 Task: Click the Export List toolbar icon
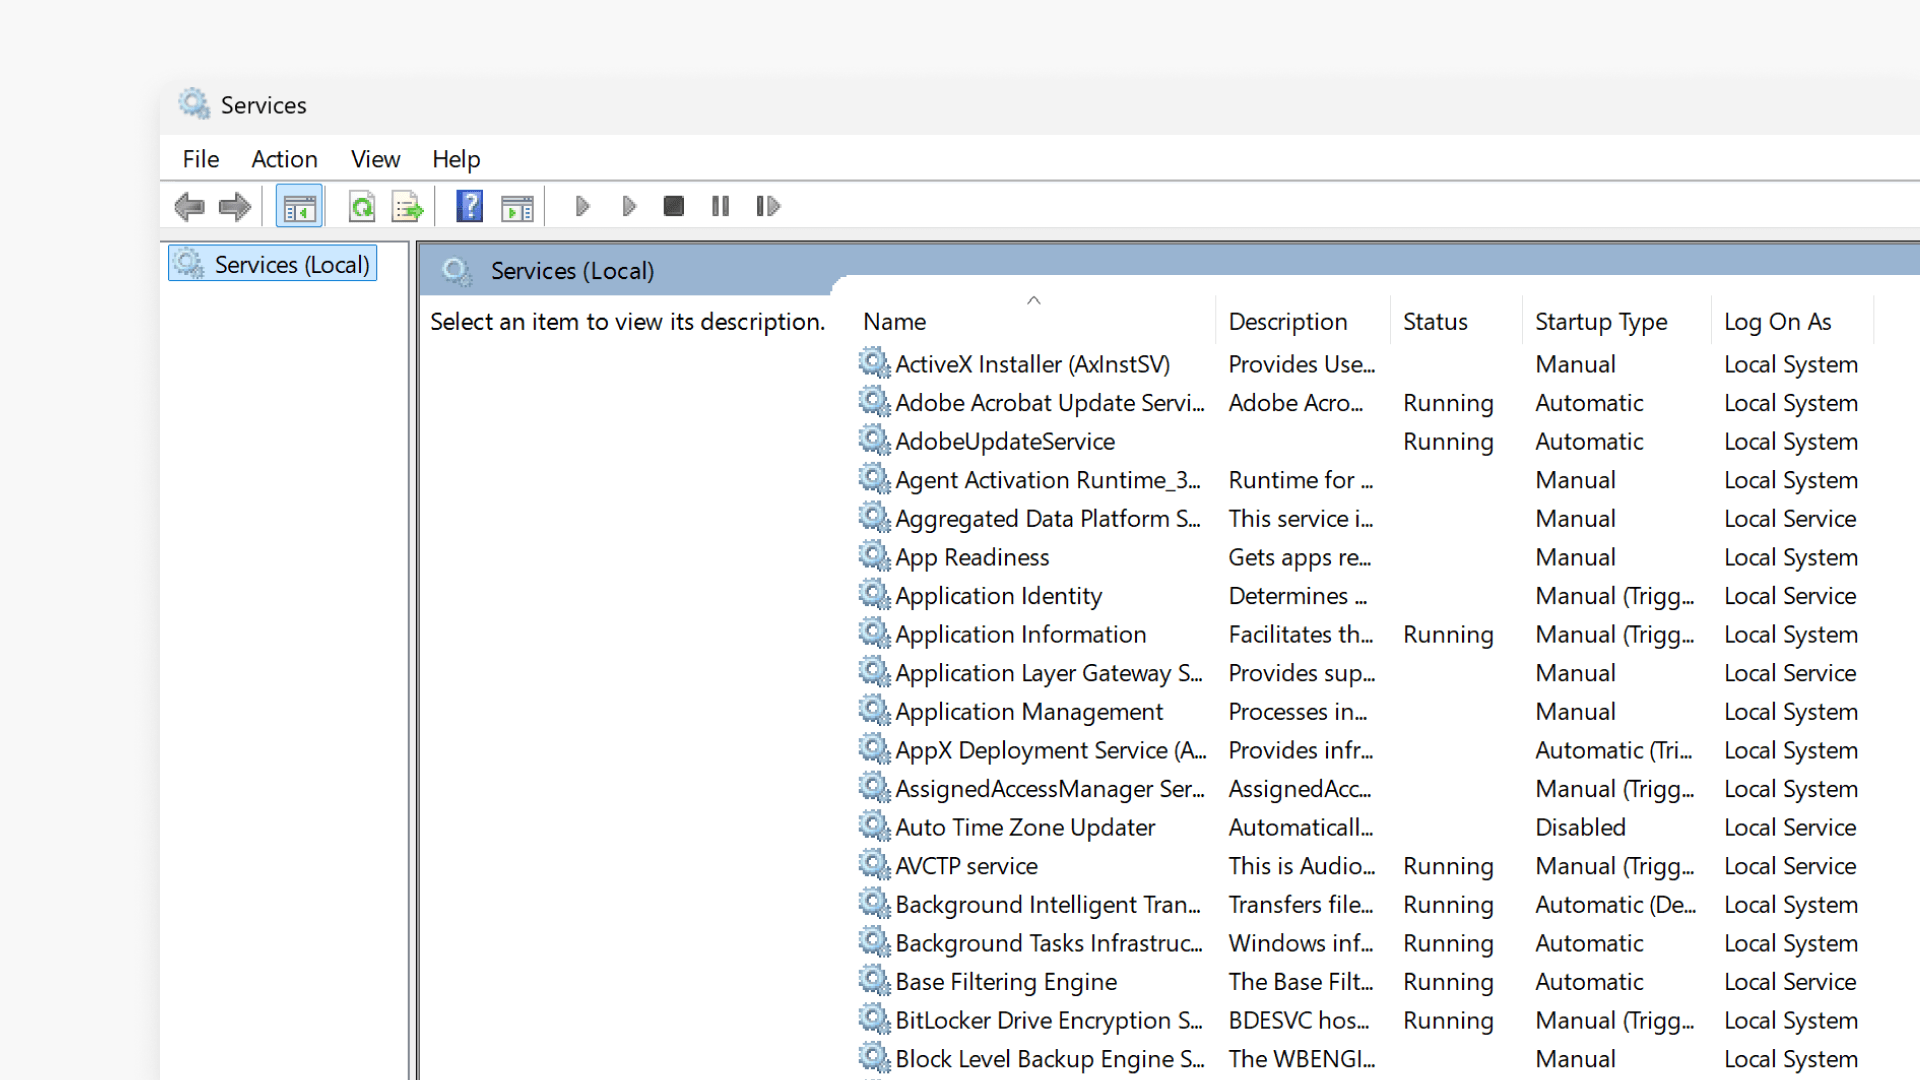[408, 207]
